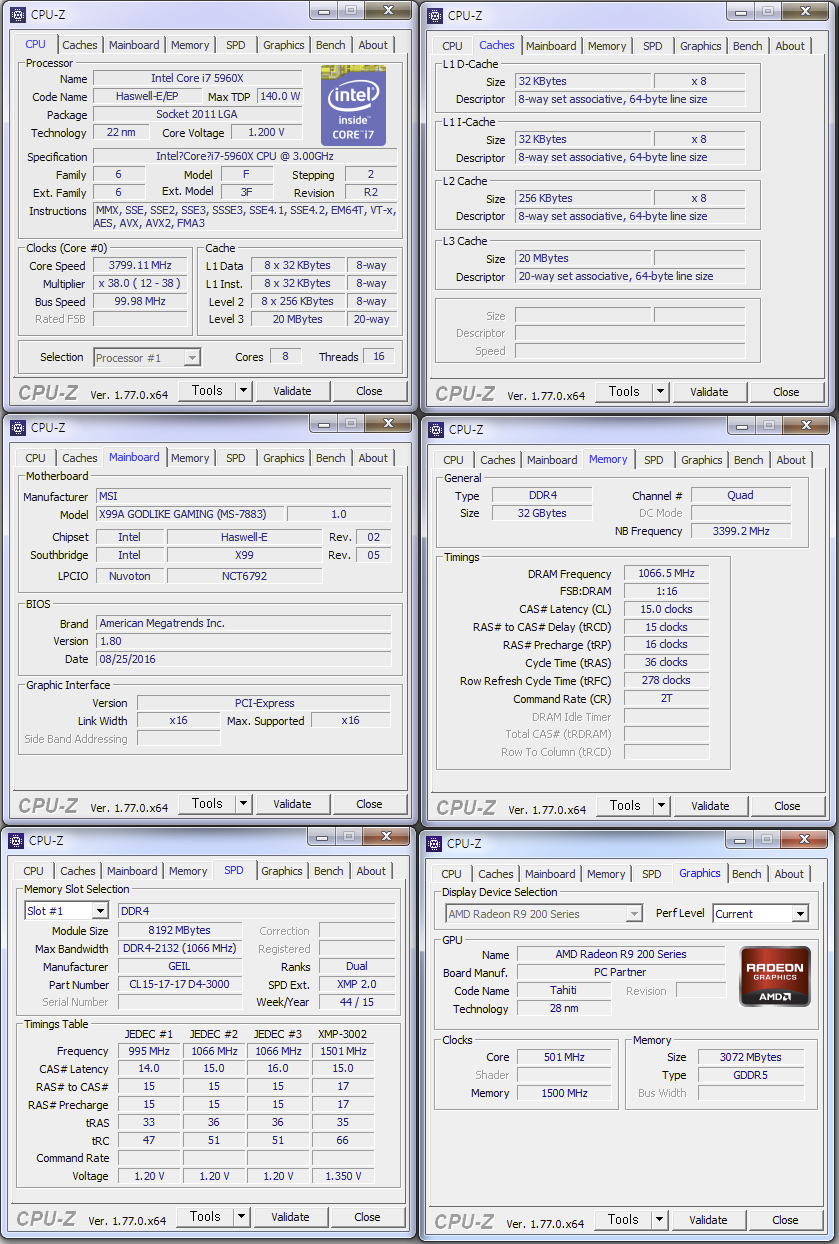Viewport: 839px width, 1244px height.
Task: Click the Core Speed 3799.11 MHz field
Action: [x=140, y=265]
